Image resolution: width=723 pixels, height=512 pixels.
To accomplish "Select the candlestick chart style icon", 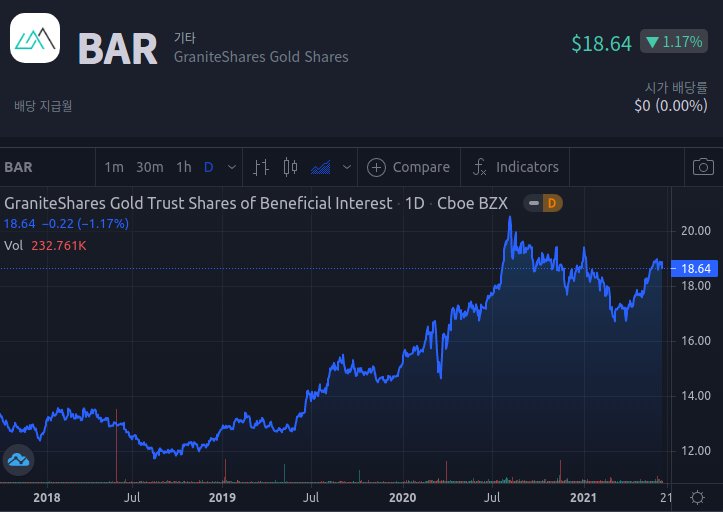I will pyautogui.click(x=290, y=167).
